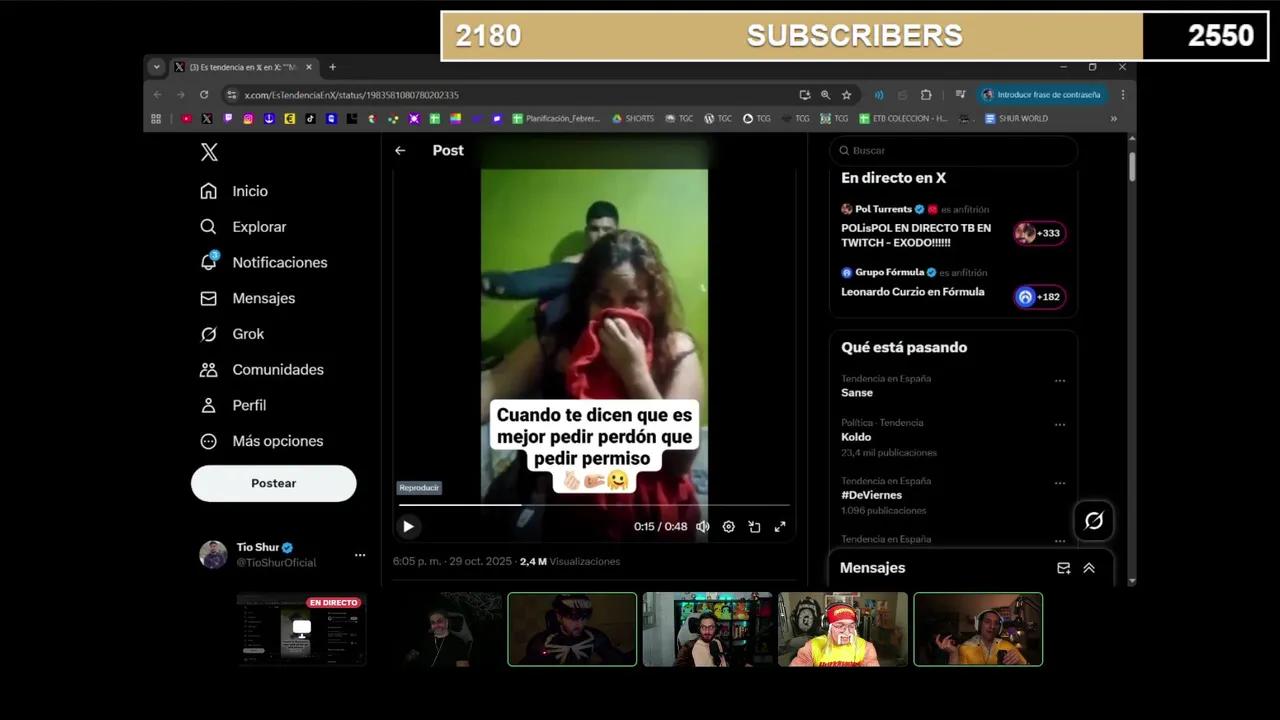This screenshot has height=720, width=1280.
Task: Open the Grok sidebar item on X
Action: coord(248,334)
